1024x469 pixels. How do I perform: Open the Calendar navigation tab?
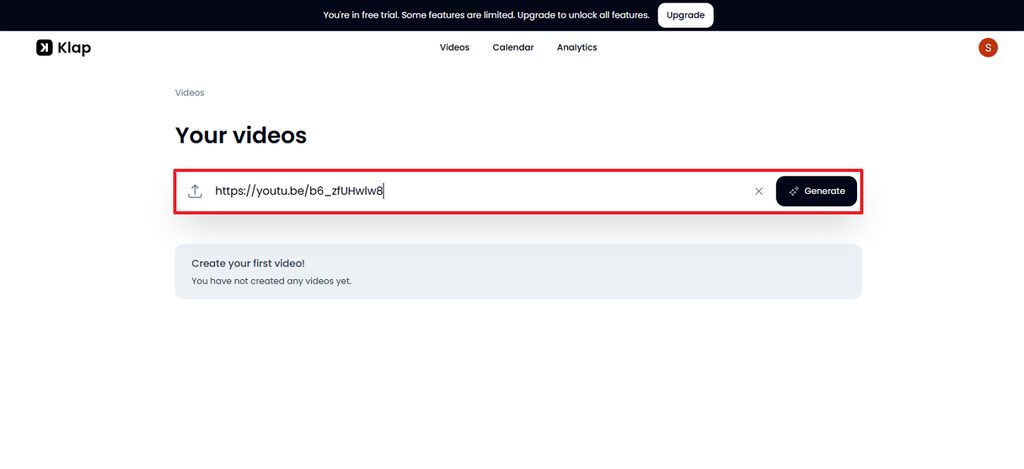[x=513, y=48]
